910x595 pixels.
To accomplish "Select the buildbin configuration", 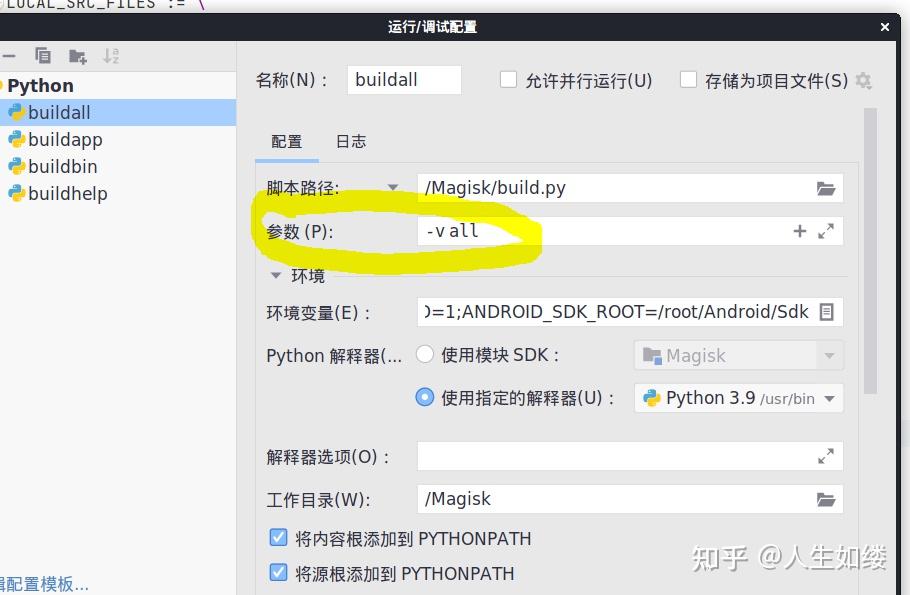I will (x=62, y=166).
